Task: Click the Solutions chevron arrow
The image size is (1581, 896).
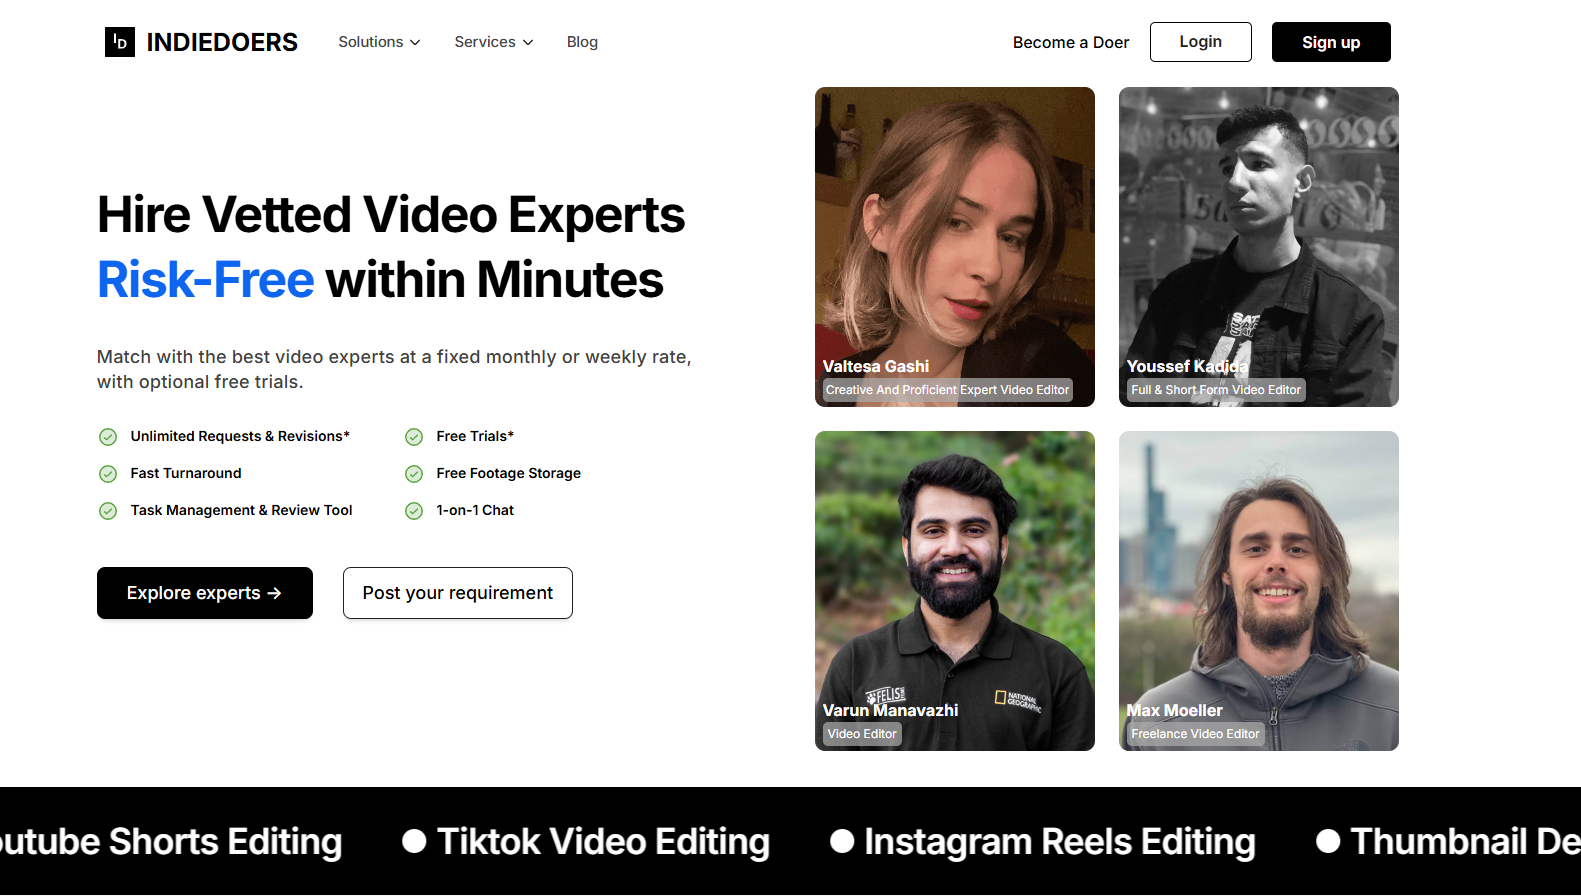Action: click(415, 42)
